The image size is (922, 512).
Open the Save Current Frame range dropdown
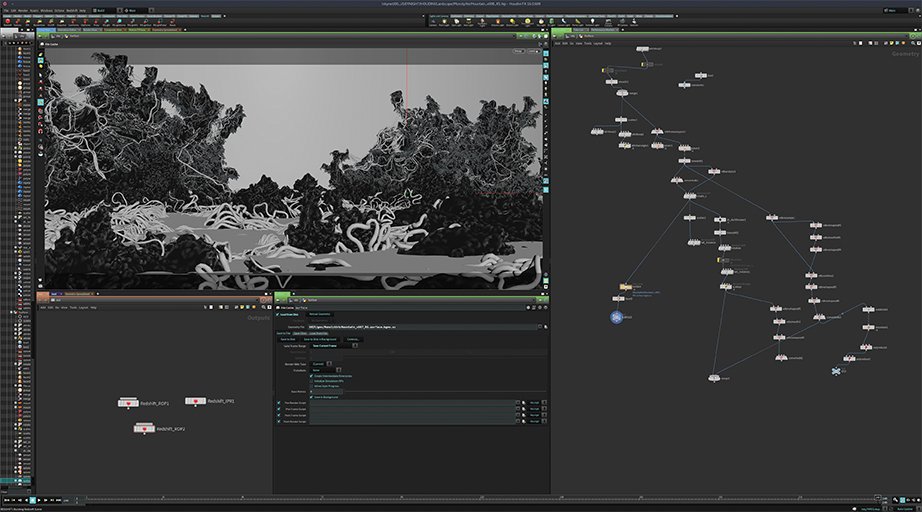[333, 346]
